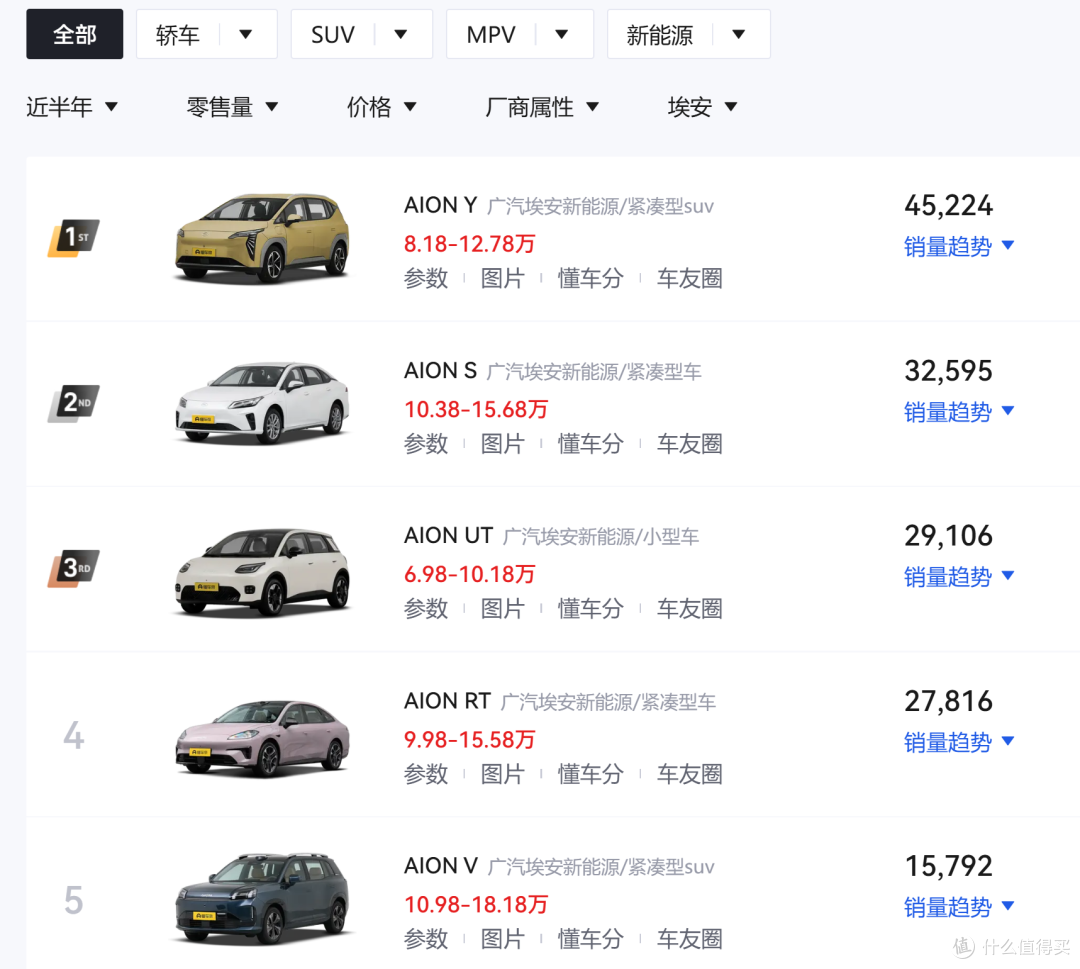
Task: Click the sales figure 32,595
Action: tap(948, 371)
